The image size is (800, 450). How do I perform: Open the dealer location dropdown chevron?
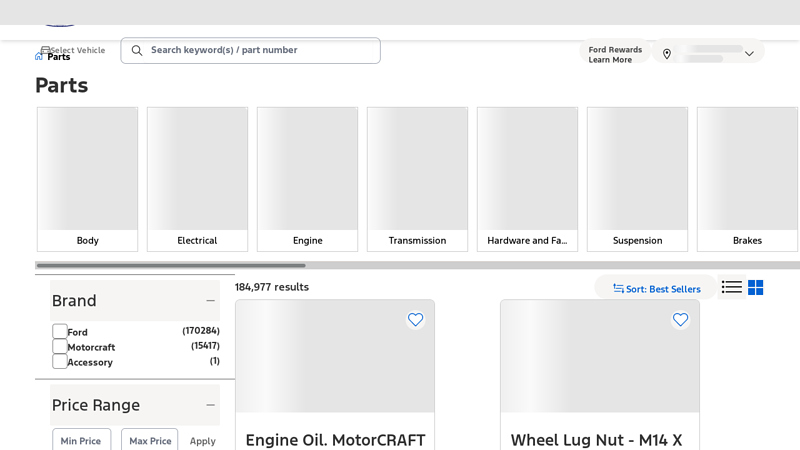749,54
